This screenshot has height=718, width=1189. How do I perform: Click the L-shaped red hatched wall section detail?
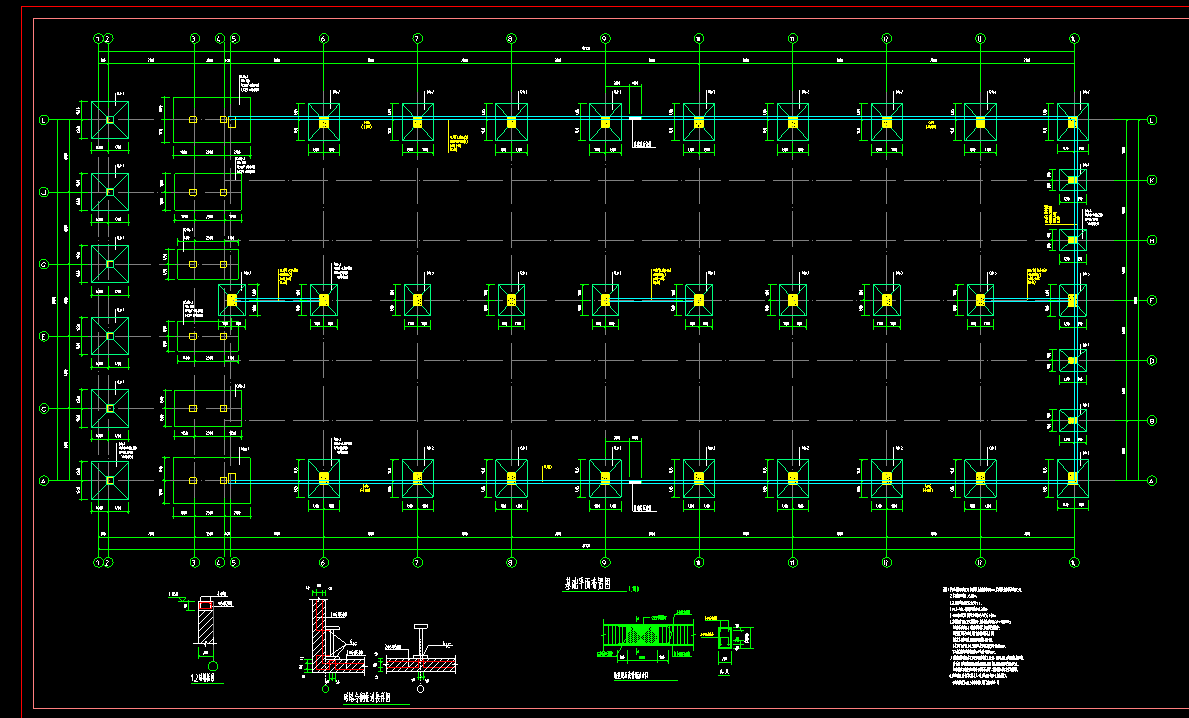tap(325, 637)
